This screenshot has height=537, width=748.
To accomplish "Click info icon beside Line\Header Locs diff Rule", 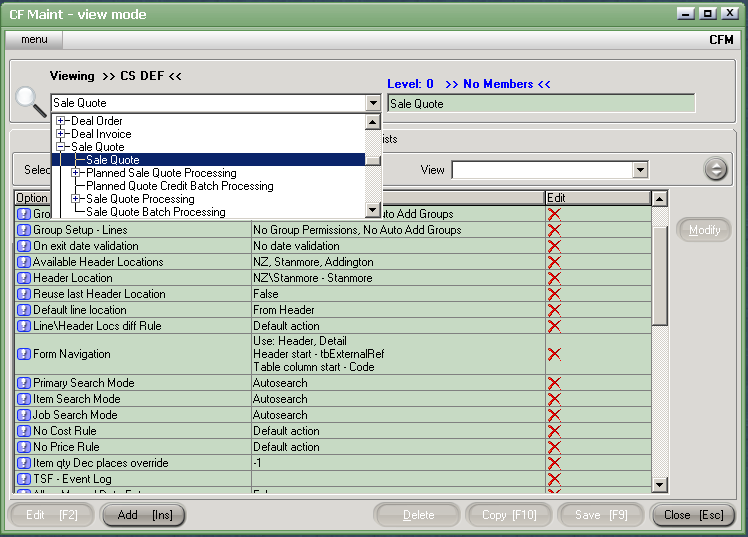I will point(23,326).
